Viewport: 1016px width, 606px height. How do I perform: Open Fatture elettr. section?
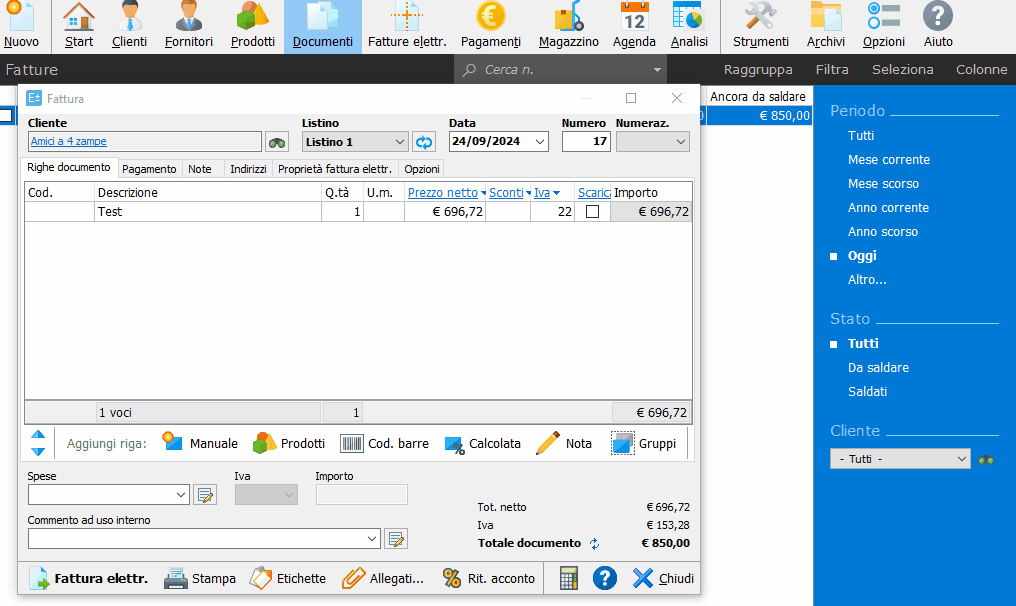(x=407, y=26)
